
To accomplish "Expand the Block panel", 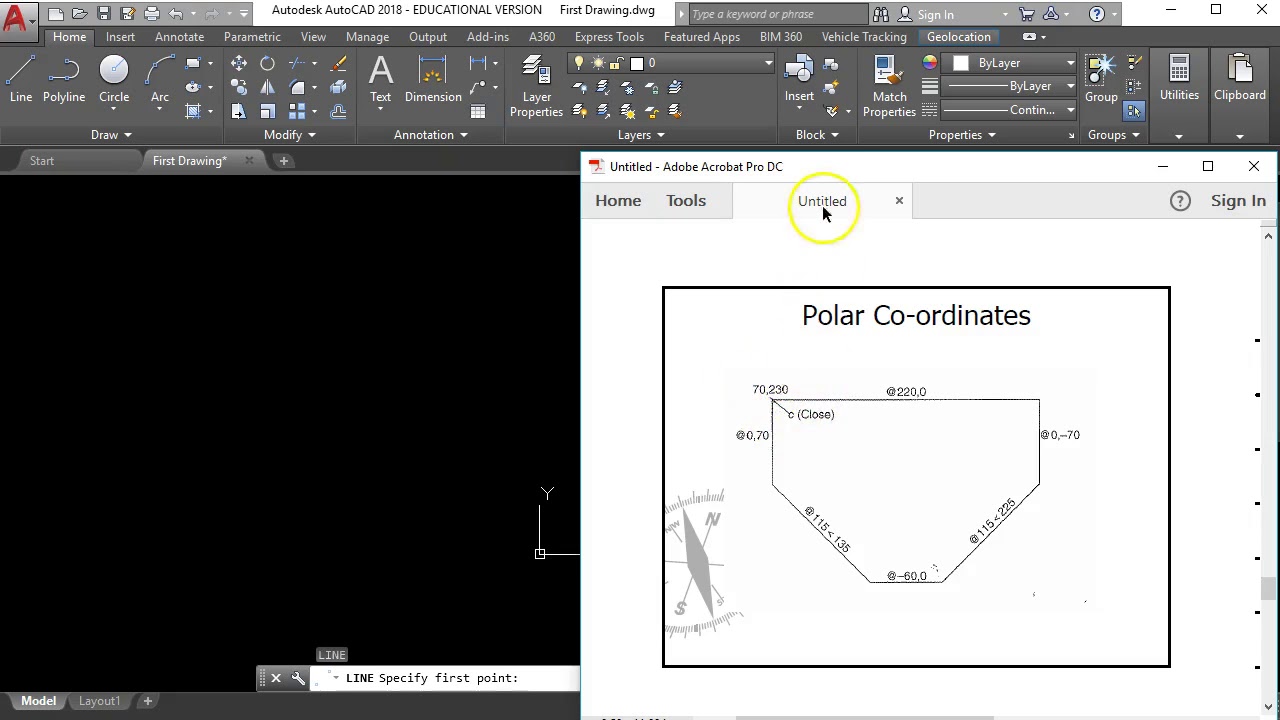I will click(817, 135).
